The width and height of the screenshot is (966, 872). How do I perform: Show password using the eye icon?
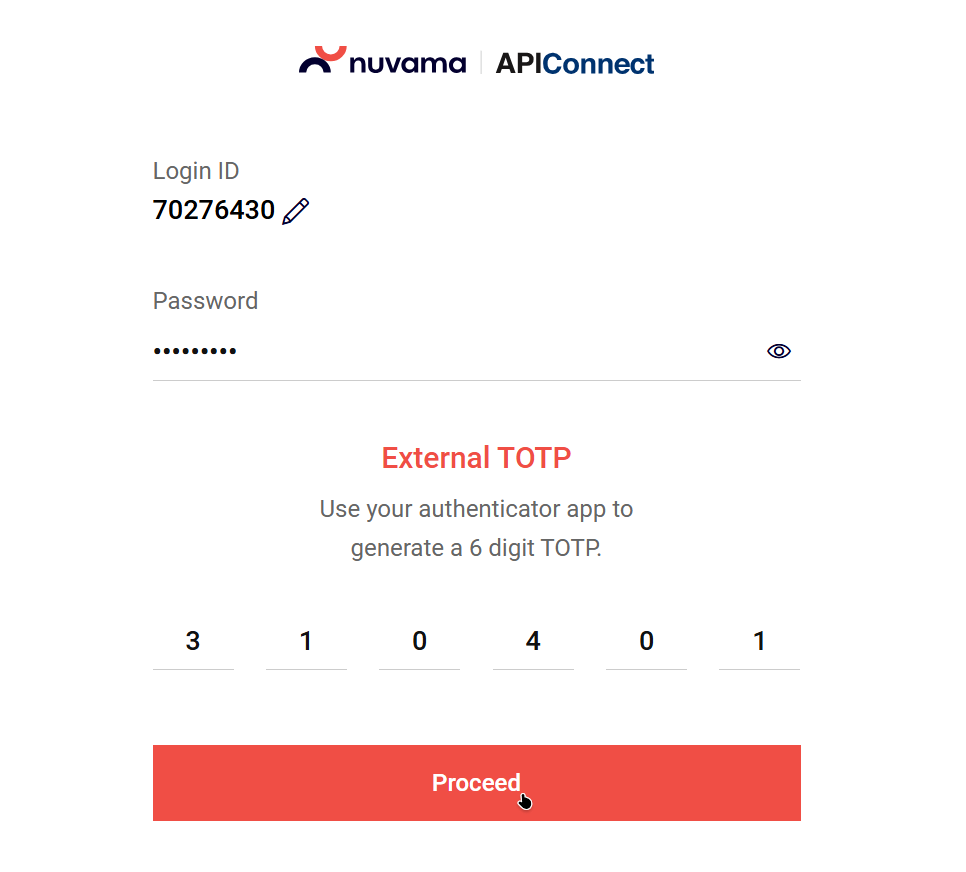(779, 351)
